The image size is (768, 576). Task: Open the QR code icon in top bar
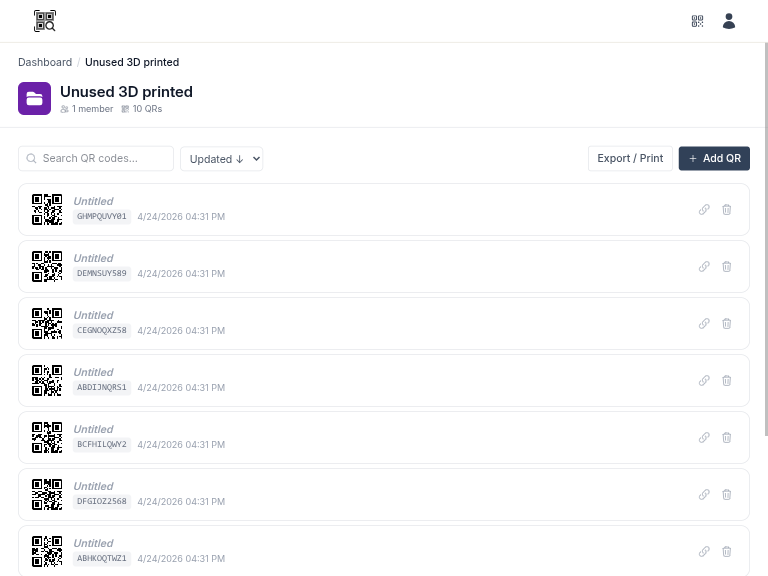698,21
